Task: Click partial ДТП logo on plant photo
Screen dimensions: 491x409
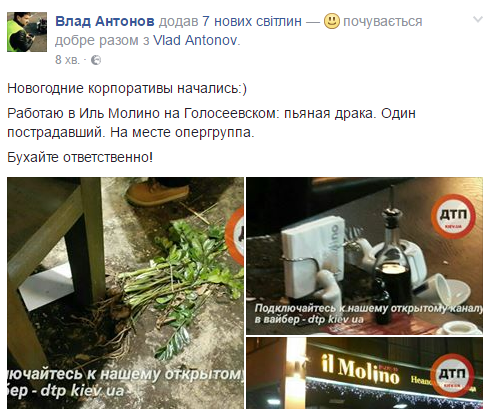Action: click(235, 236)
